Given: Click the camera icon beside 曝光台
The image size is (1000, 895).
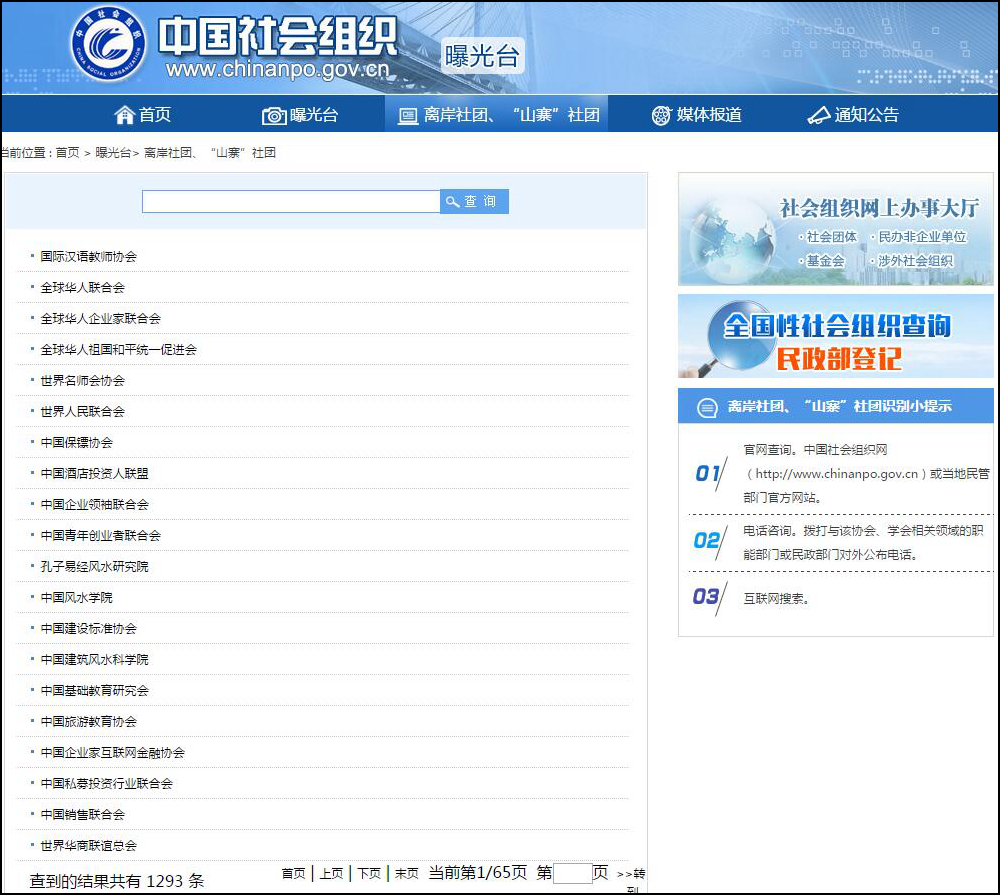Looking at the screenshot, I should 273,116.
